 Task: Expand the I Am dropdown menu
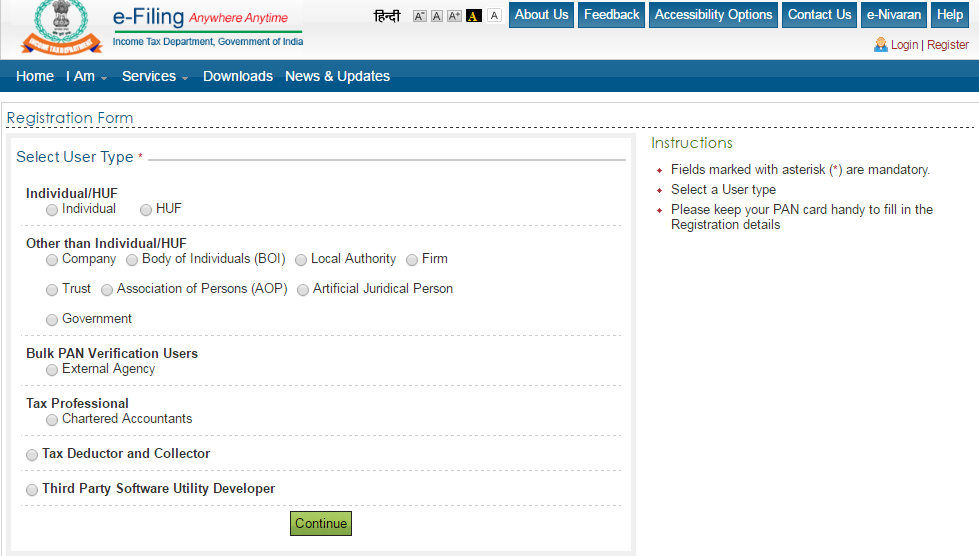(86, 76)
